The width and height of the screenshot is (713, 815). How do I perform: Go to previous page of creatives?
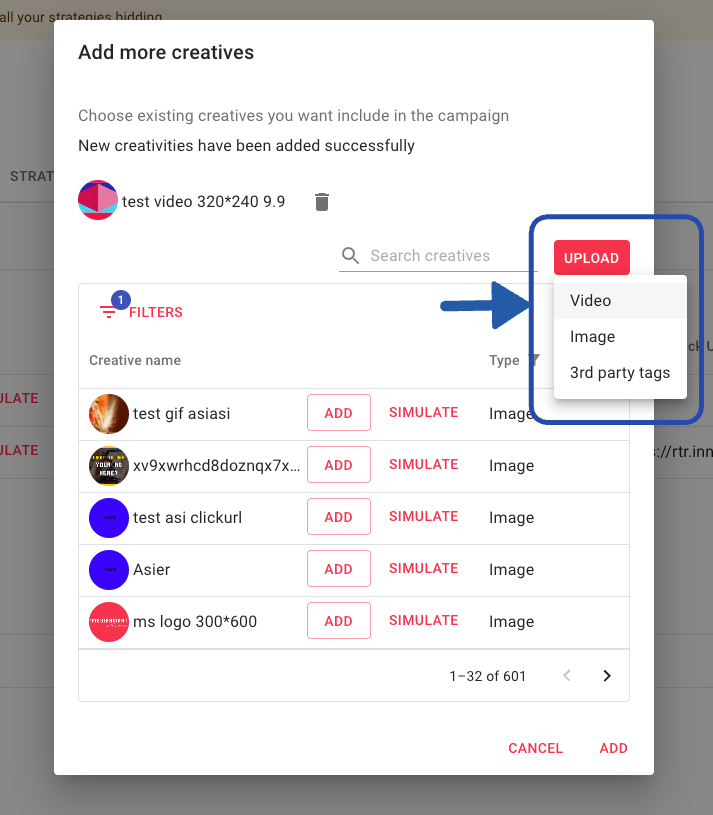coord(567,676)
